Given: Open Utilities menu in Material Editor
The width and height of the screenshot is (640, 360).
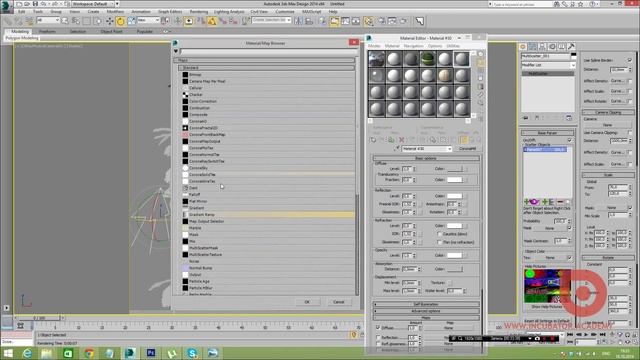Looking at the screenshot, I should (453, 46).
